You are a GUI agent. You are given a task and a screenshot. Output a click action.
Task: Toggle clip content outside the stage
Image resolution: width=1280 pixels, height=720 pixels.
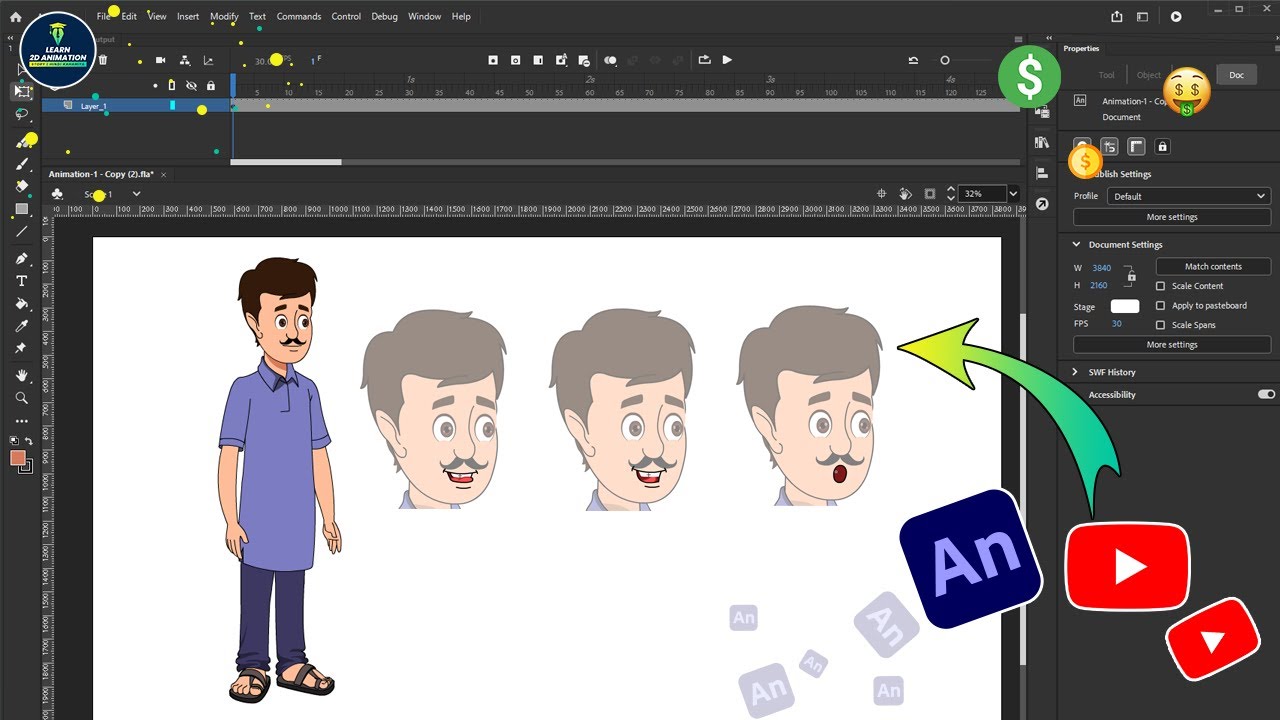pyautogui.click(x=930, y=194)
